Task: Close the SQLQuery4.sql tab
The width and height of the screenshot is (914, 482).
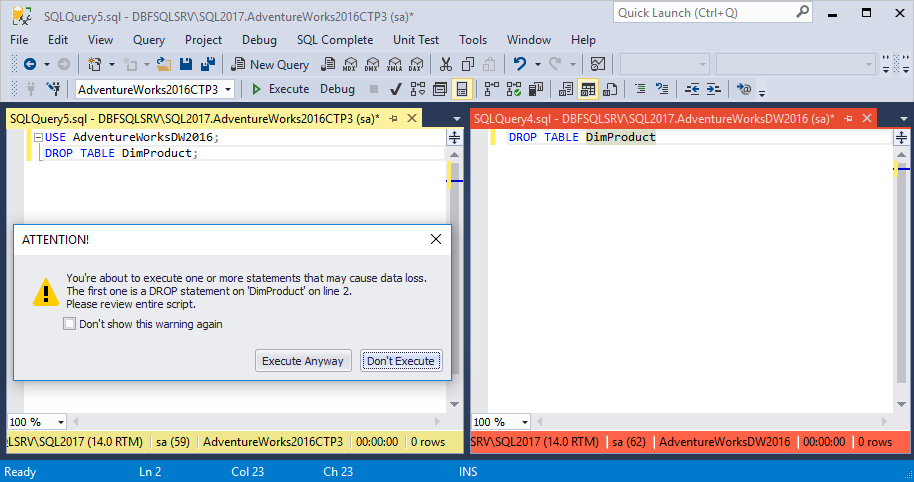Action: pyautogui.click(x=867, y=118)
